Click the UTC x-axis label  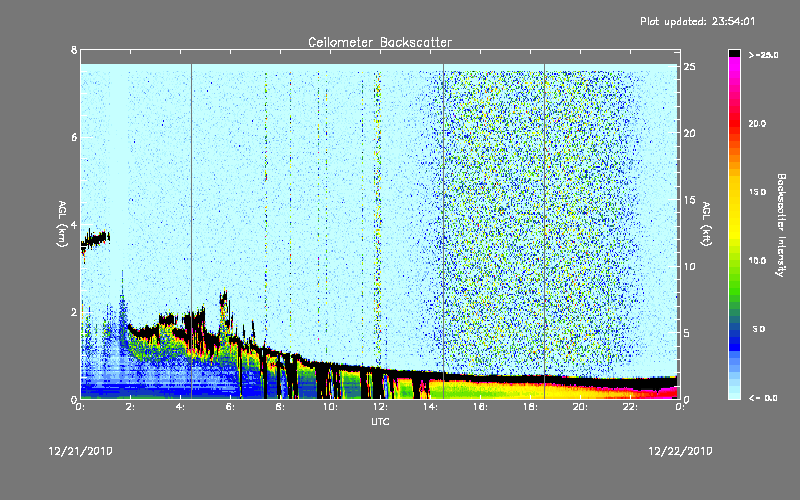[x=380, y=421]
